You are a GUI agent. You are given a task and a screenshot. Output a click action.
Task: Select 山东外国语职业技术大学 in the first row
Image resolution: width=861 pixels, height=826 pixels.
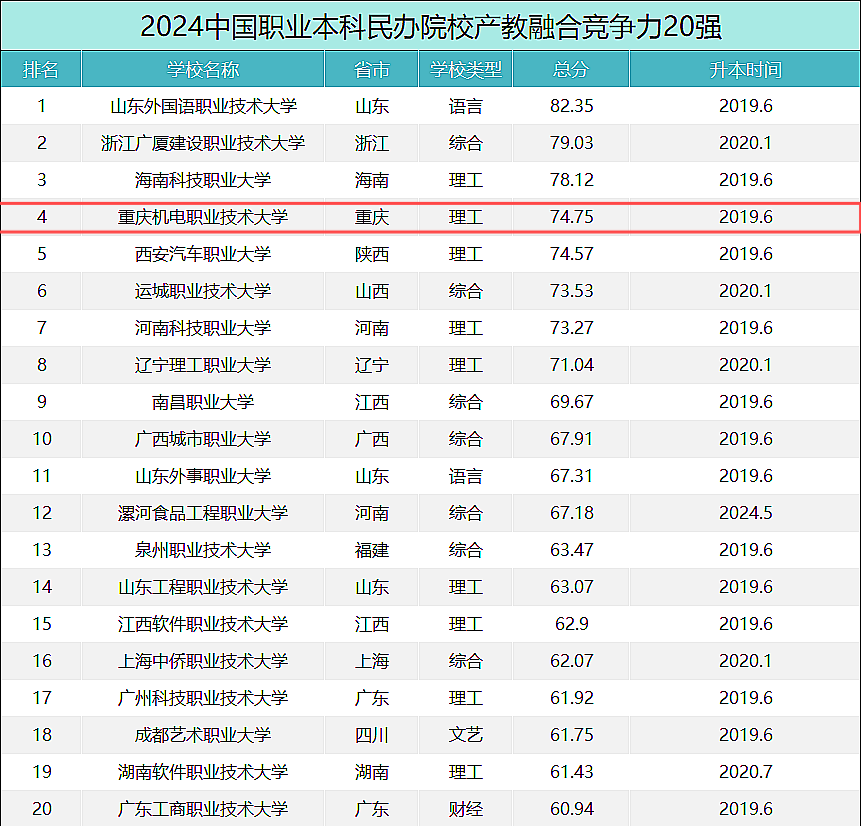pyautogui.click(x=203, y=106)
